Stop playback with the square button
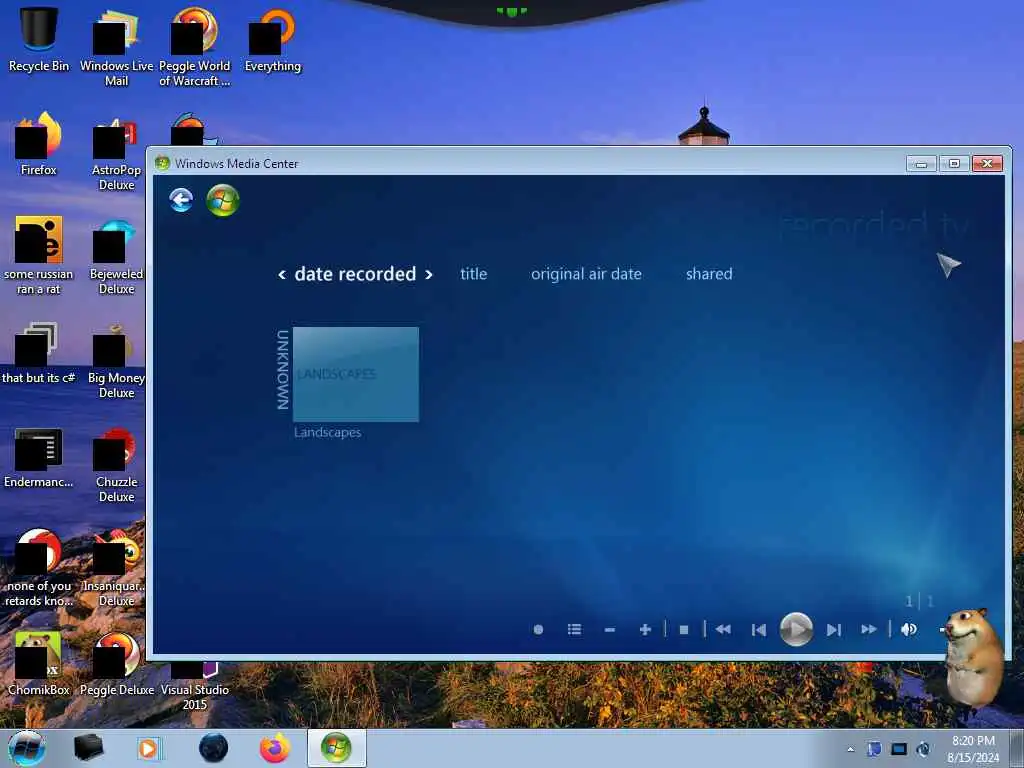 click(684, 630)
